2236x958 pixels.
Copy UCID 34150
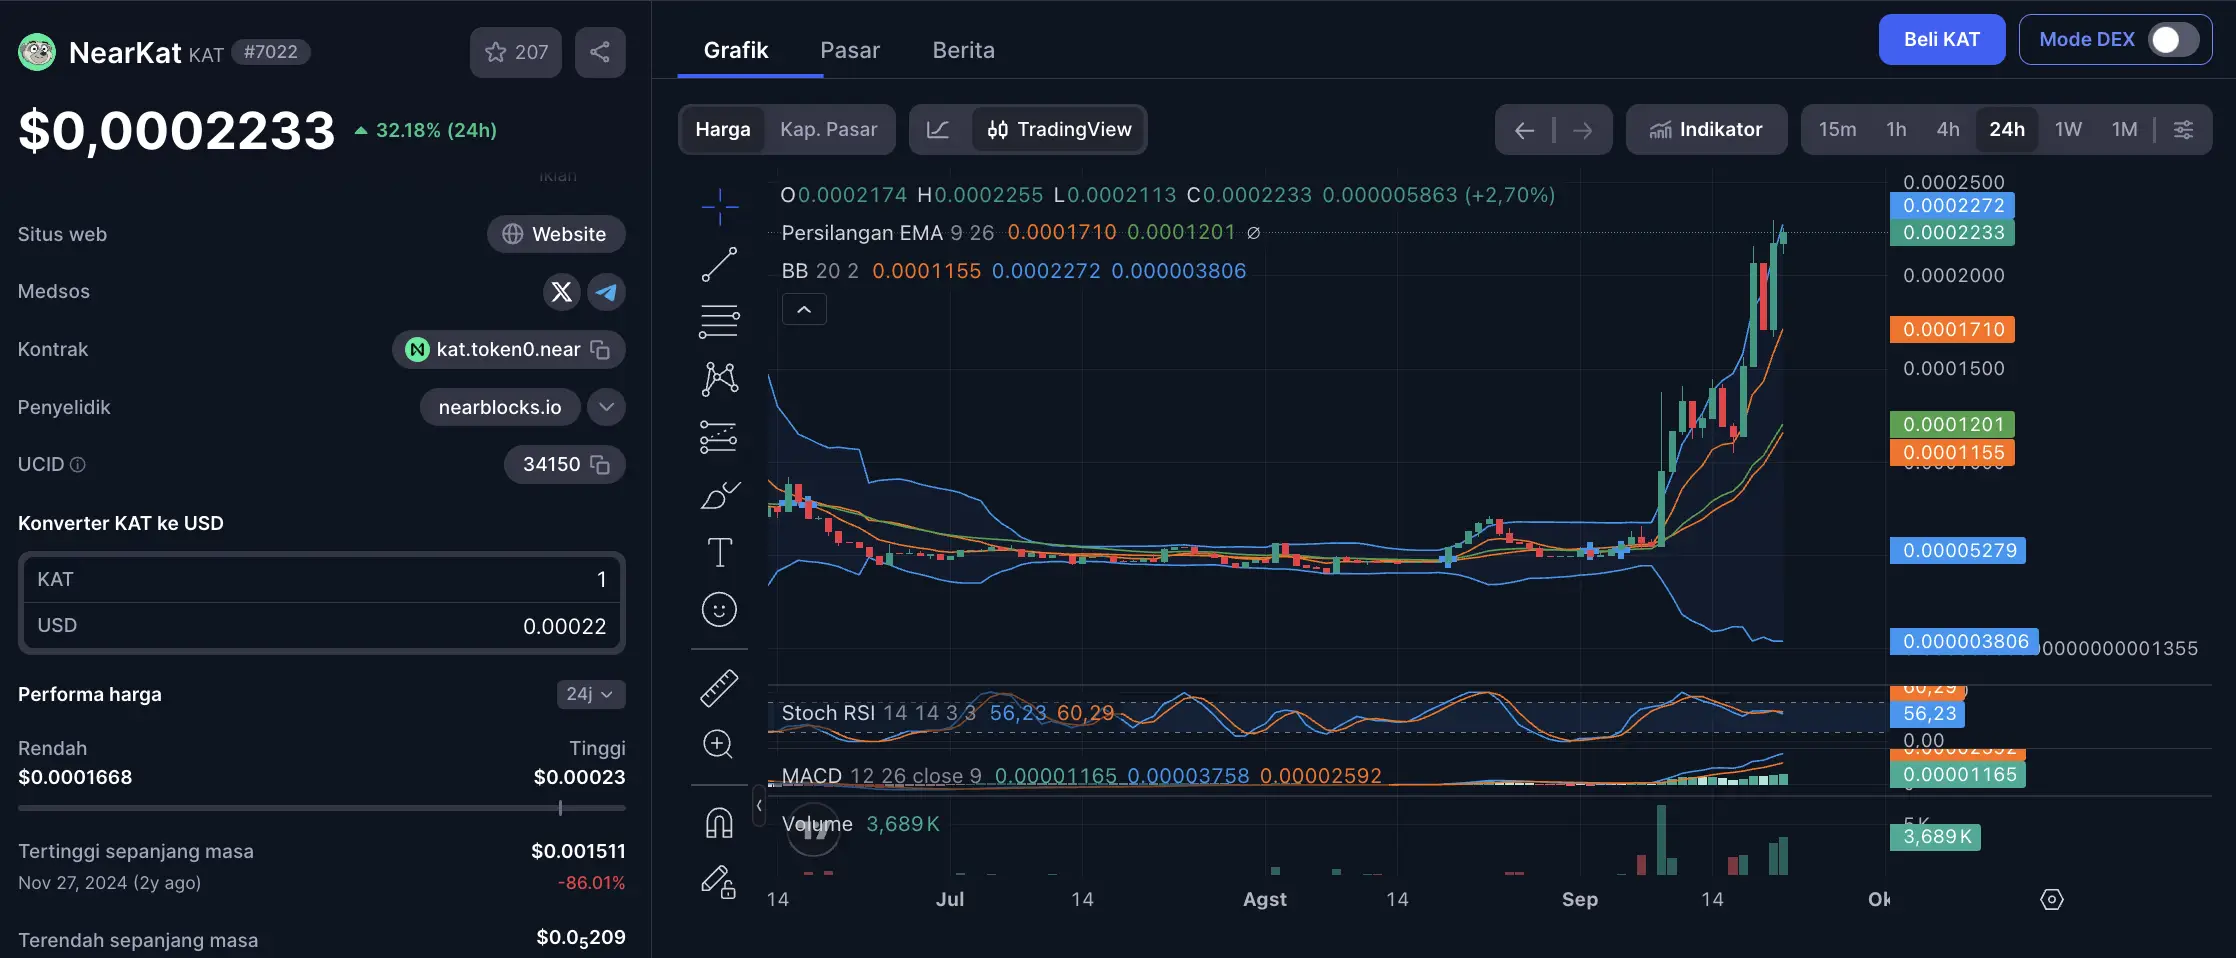[600, 465]
